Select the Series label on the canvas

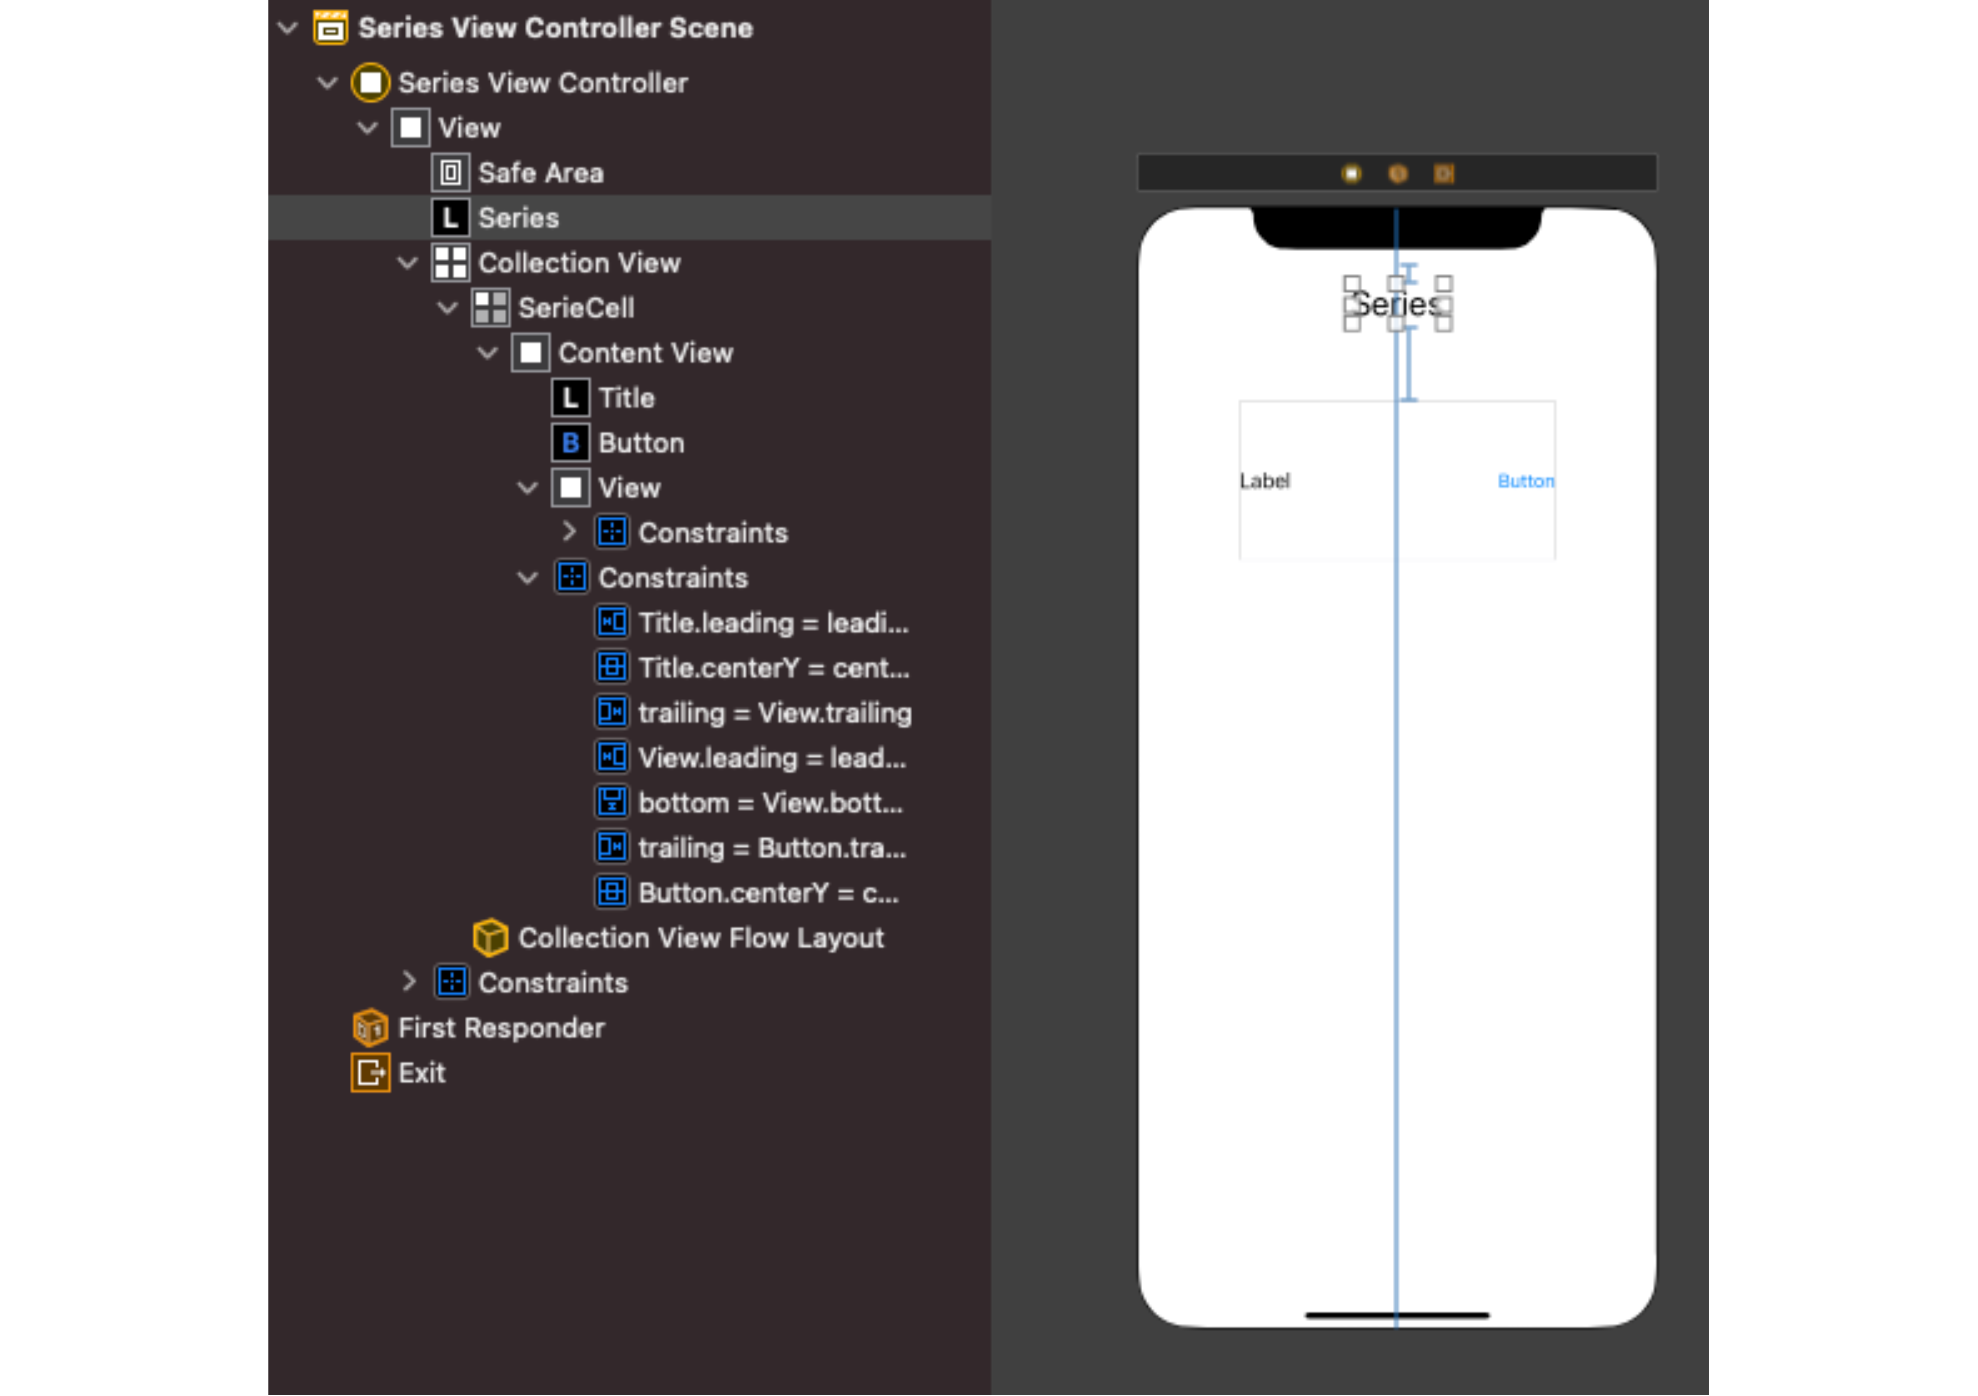(1397, 304)
